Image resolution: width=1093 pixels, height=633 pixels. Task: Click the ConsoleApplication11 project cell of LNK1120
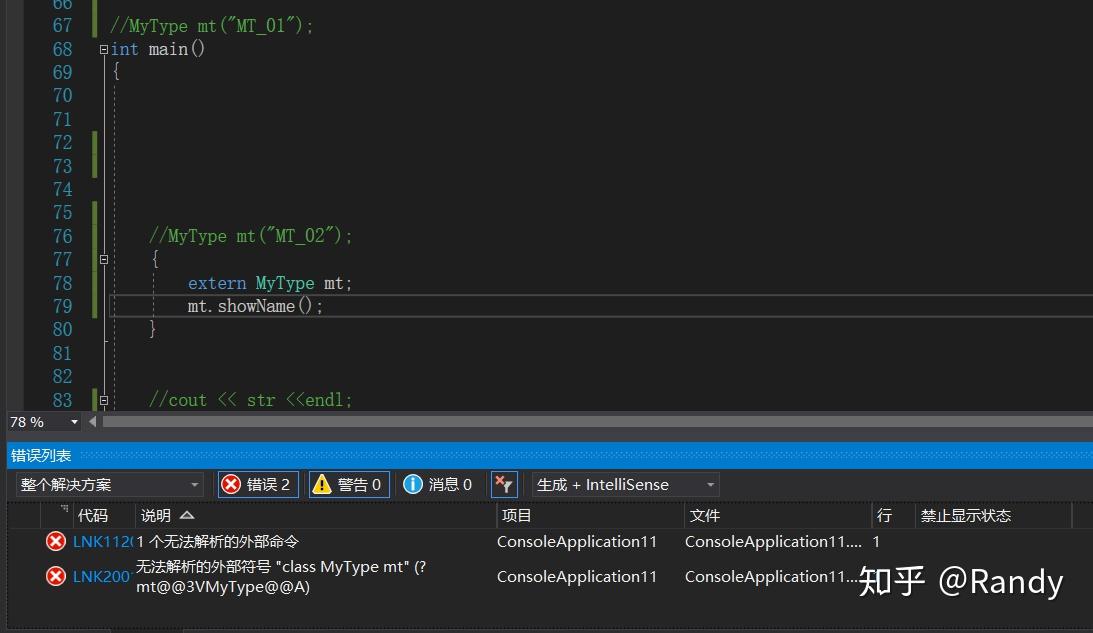click(576, 542)
